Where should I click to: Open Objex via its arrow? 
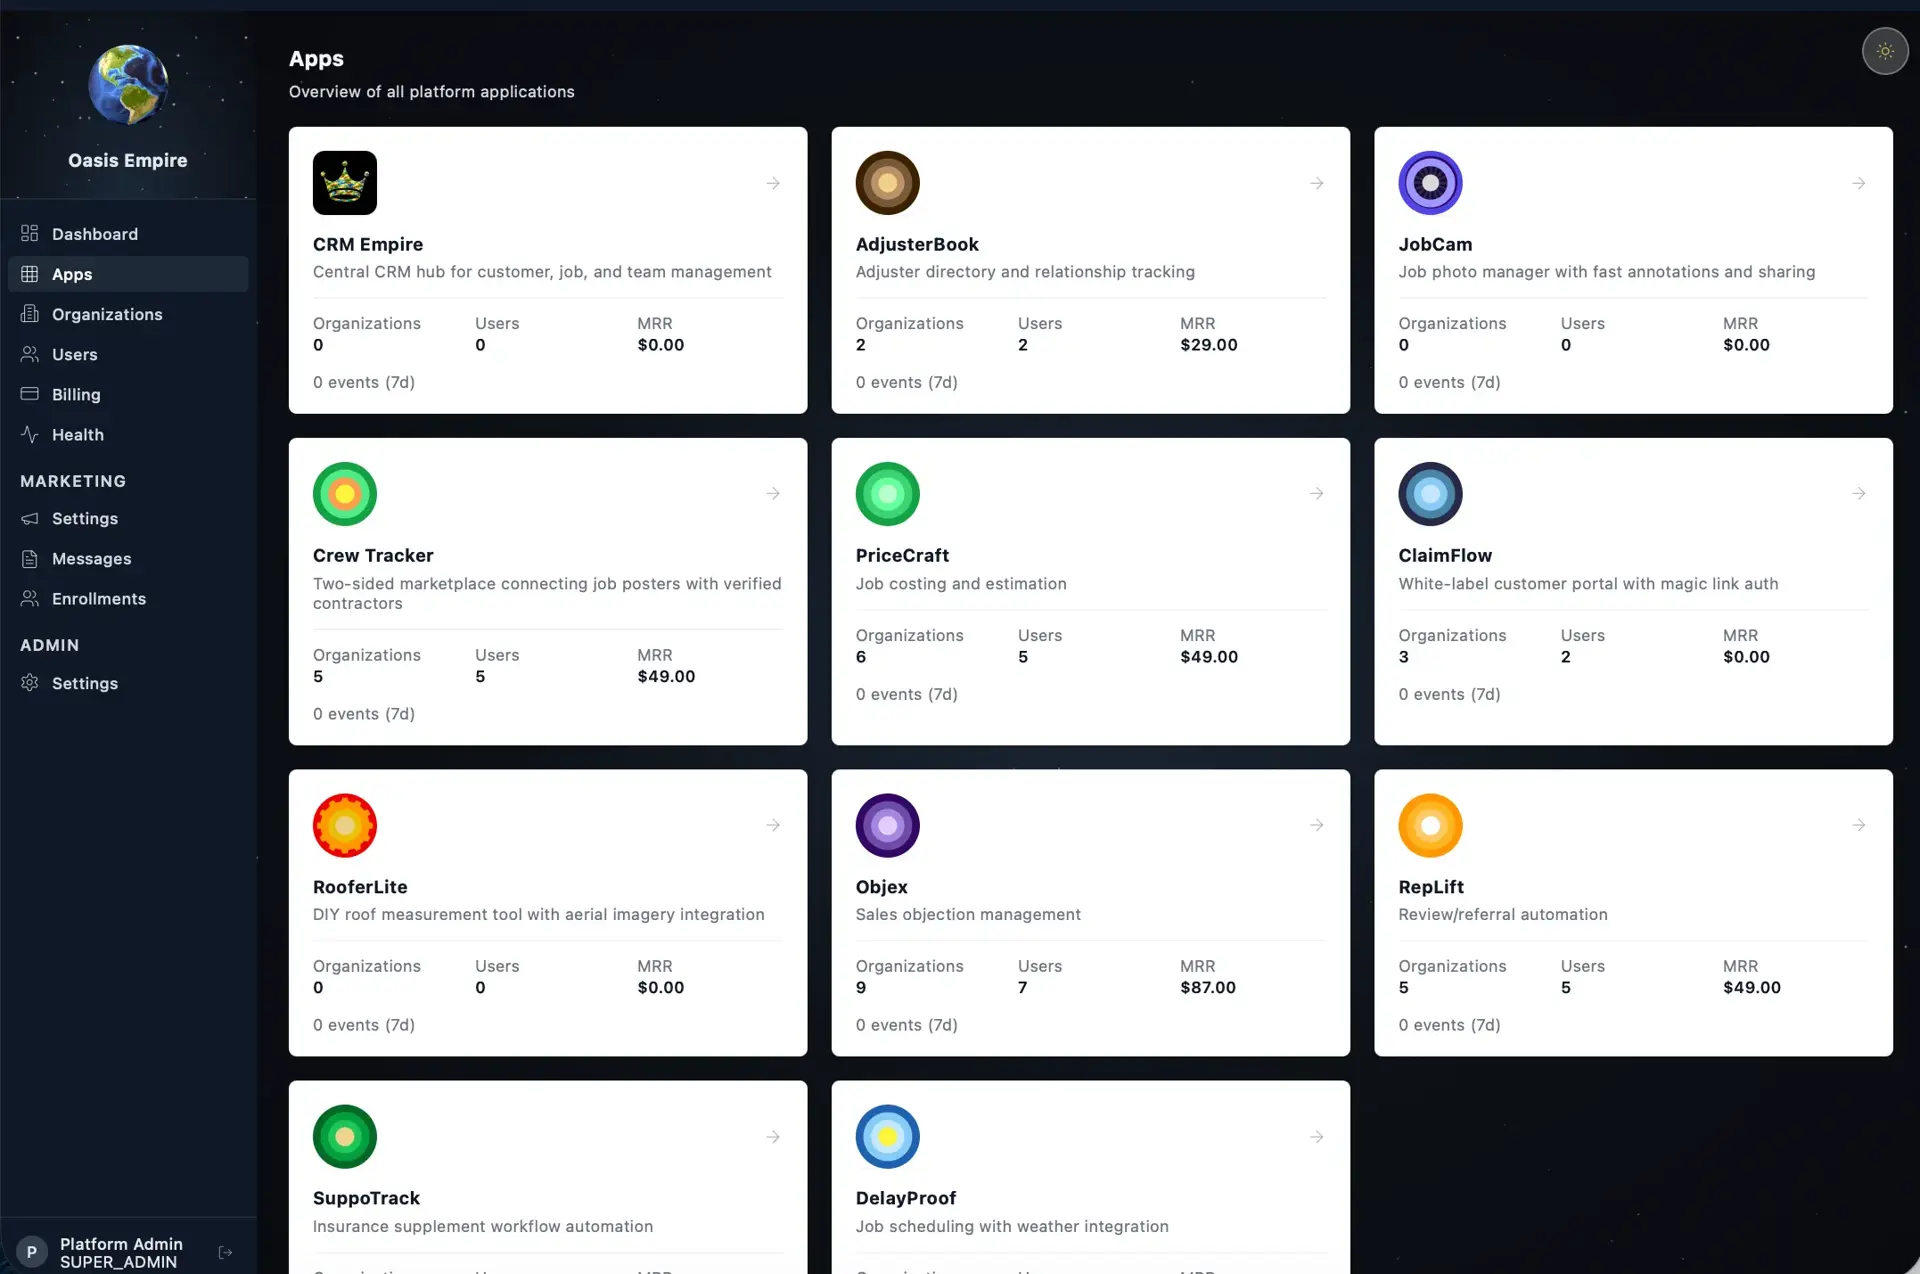[x=1317, y=825]
